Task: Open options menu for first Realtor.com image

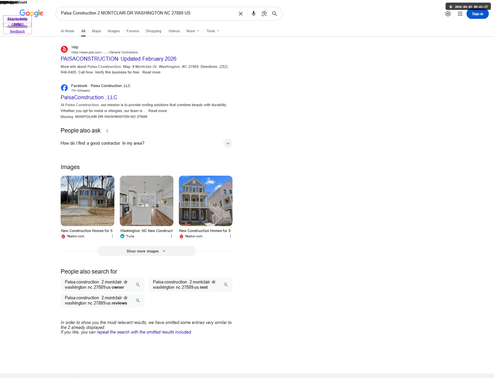Action: point(112,236)
